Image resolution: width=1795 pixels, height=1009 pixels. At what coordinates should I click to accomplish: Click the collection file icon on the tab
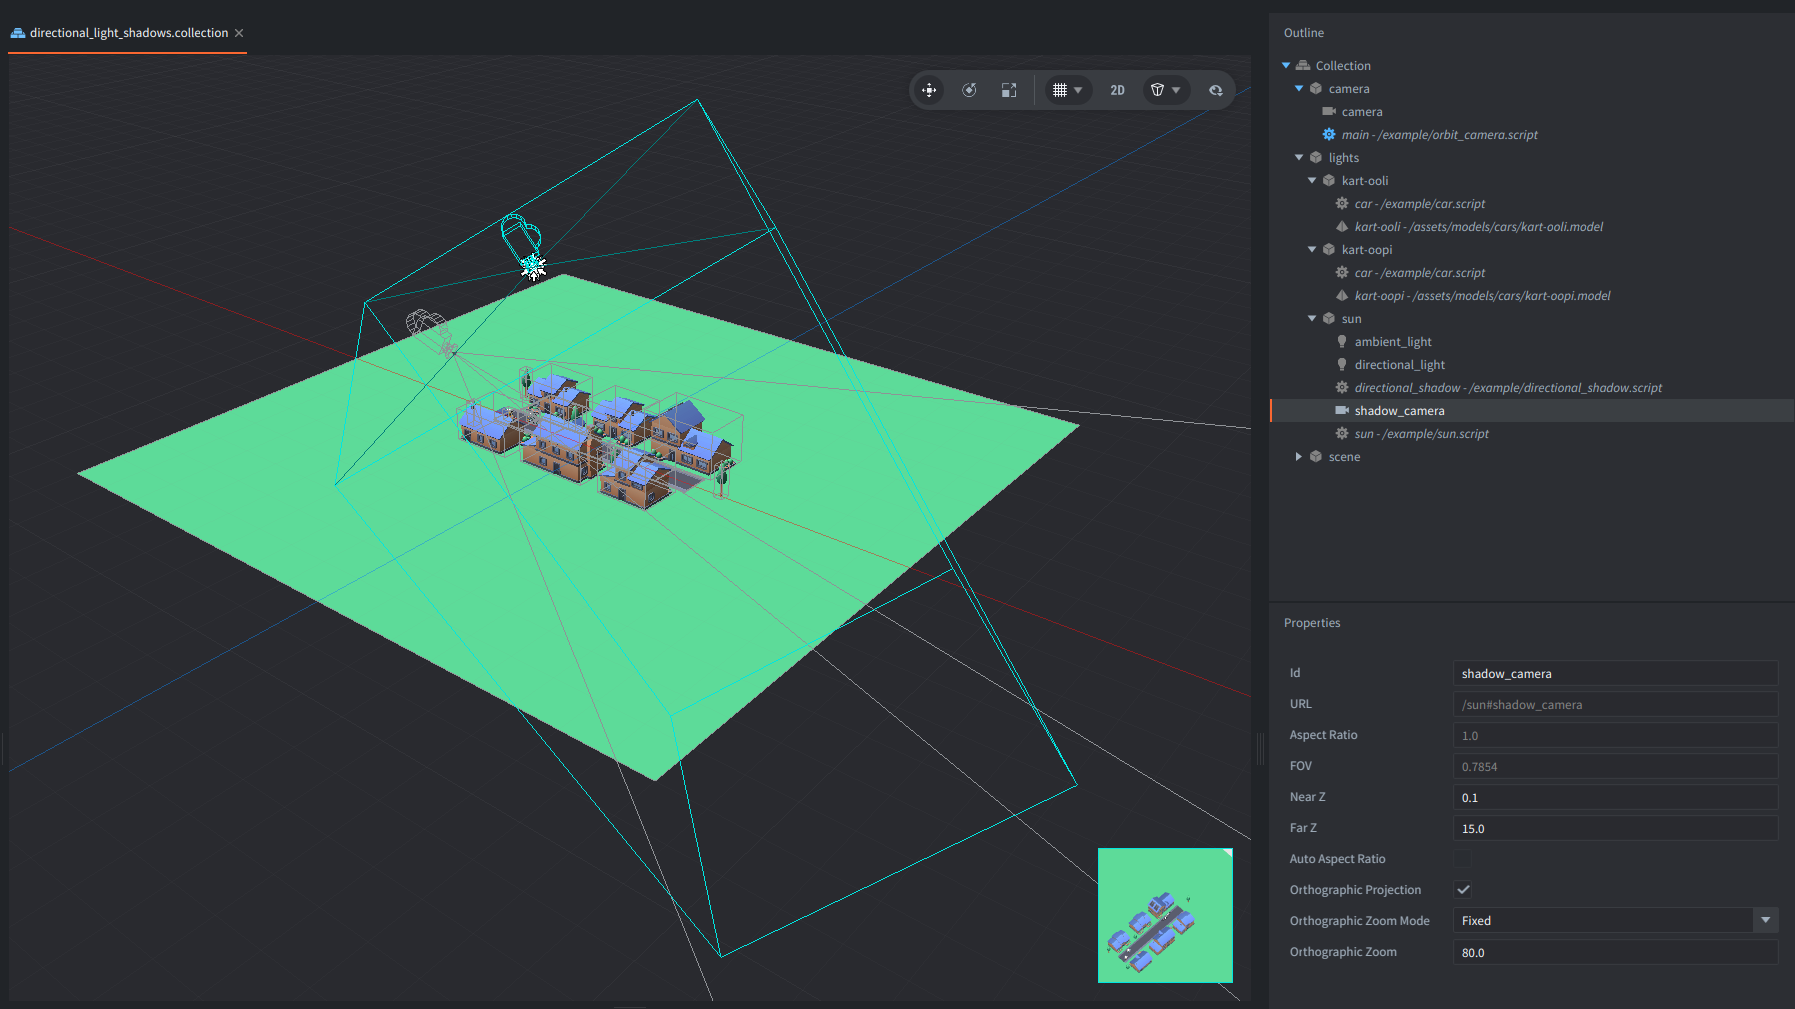(x=18, y=33)
